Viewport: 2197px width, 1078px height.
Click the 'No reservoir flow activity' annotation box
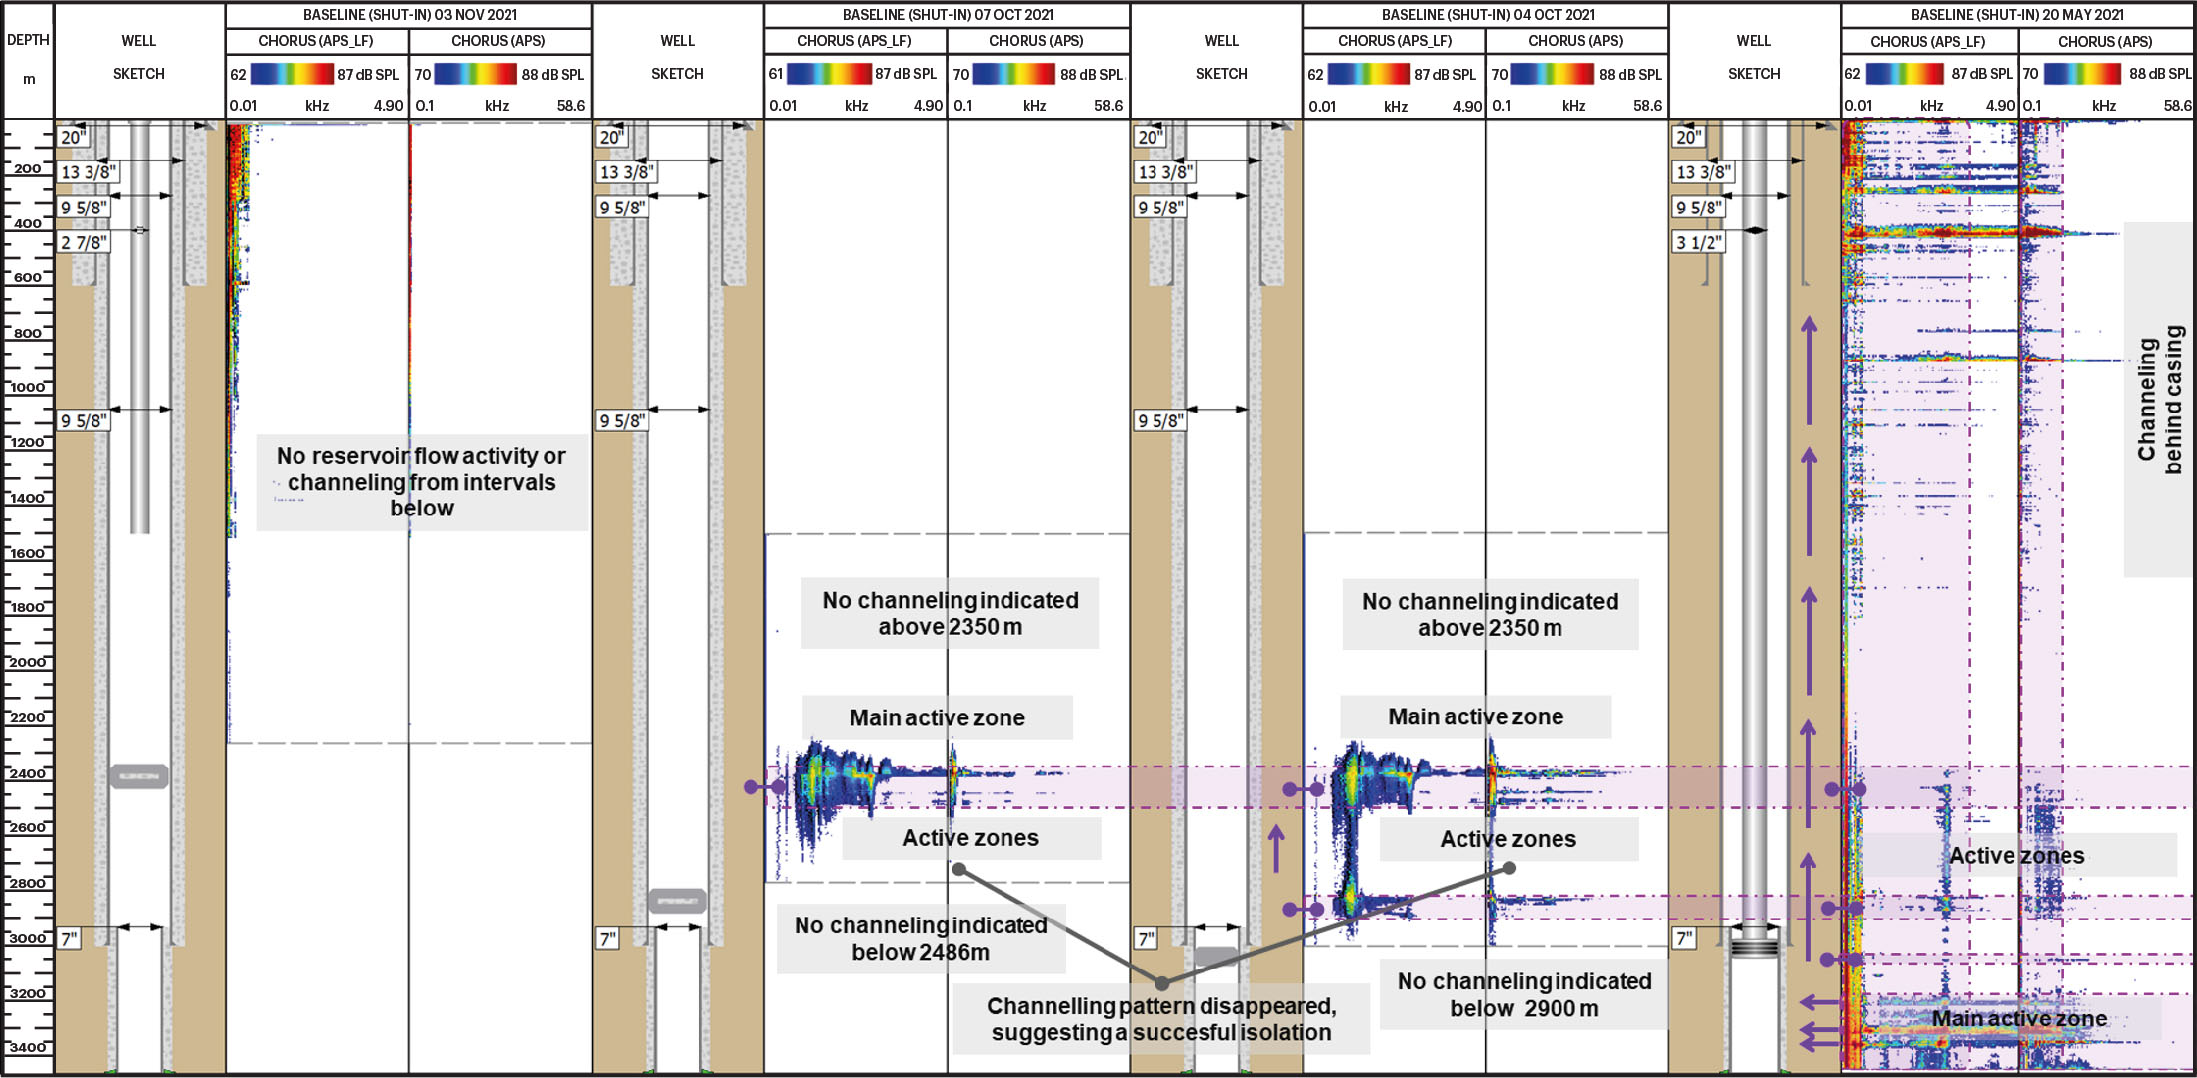tap(421, 482)
